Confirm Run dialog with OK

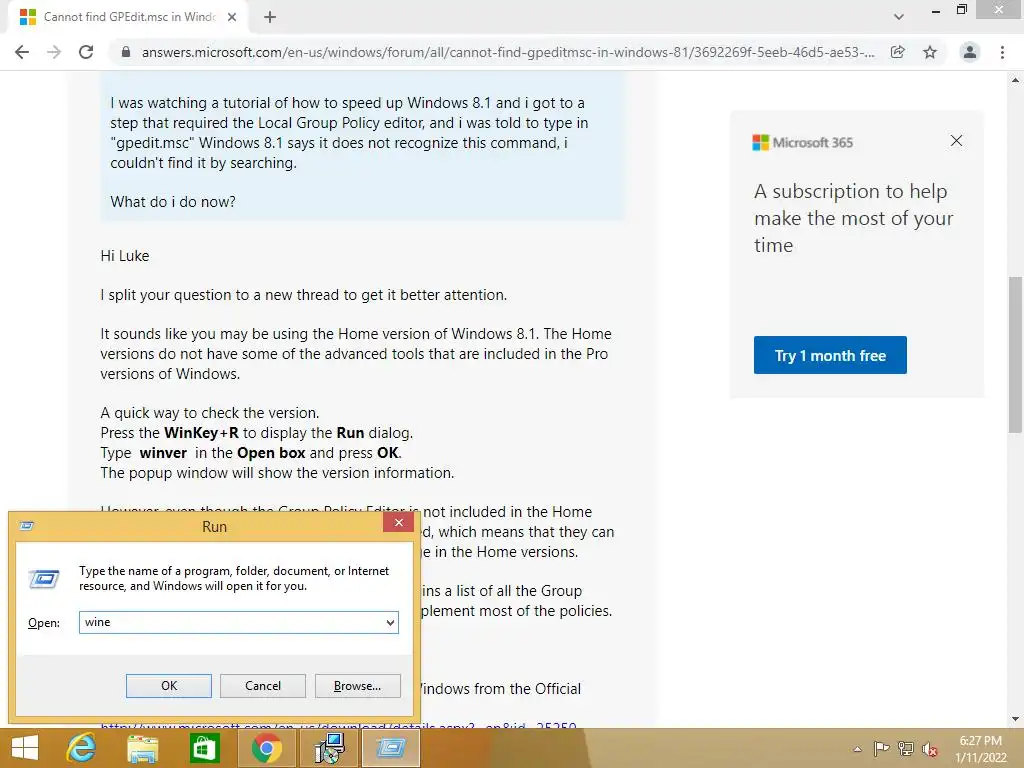point(168,686)
